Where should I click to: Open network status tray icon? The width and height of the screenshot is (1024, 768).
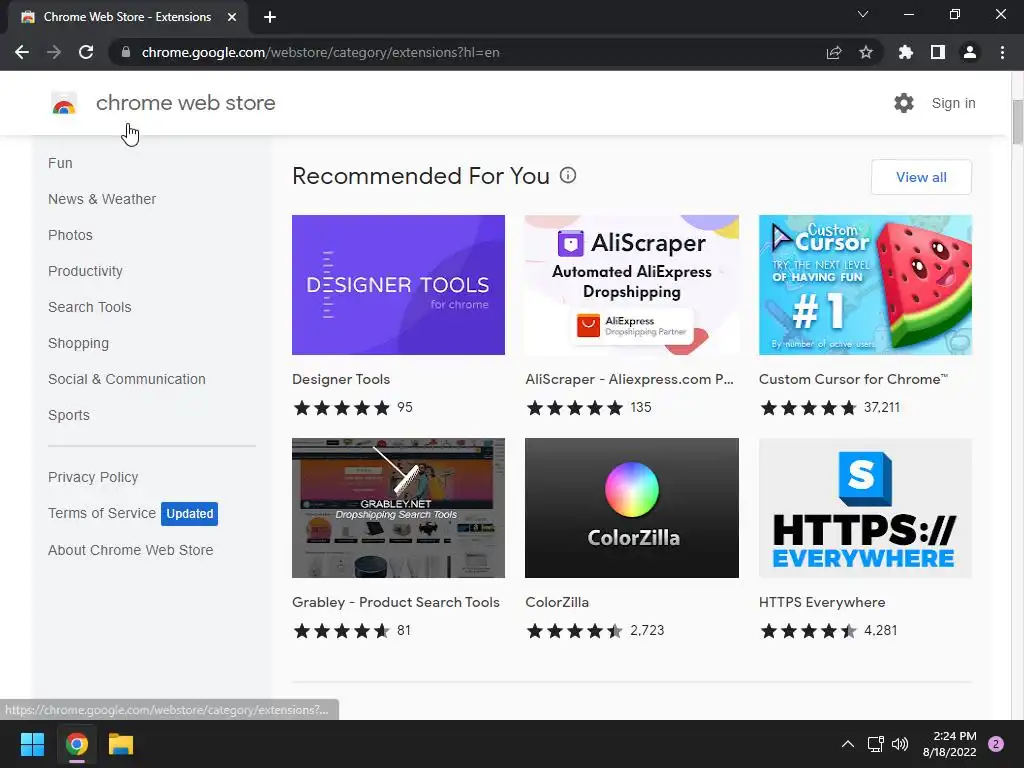point(875,744)
